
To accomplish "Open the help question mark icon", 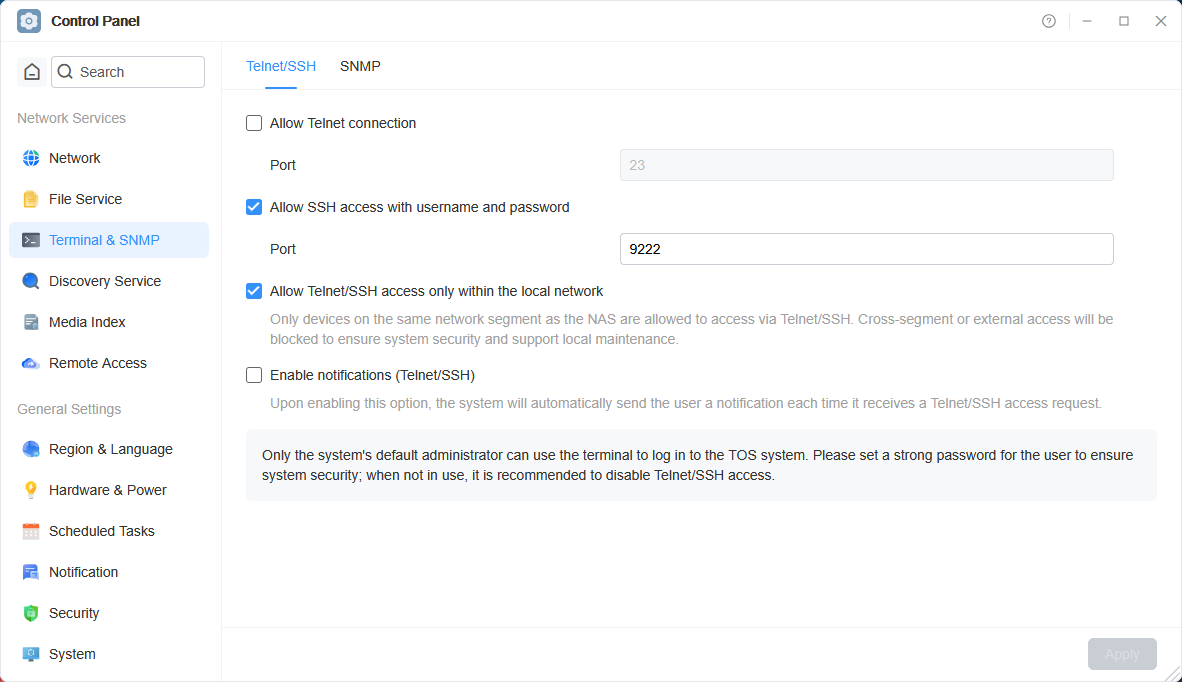I will point(1048,20).
